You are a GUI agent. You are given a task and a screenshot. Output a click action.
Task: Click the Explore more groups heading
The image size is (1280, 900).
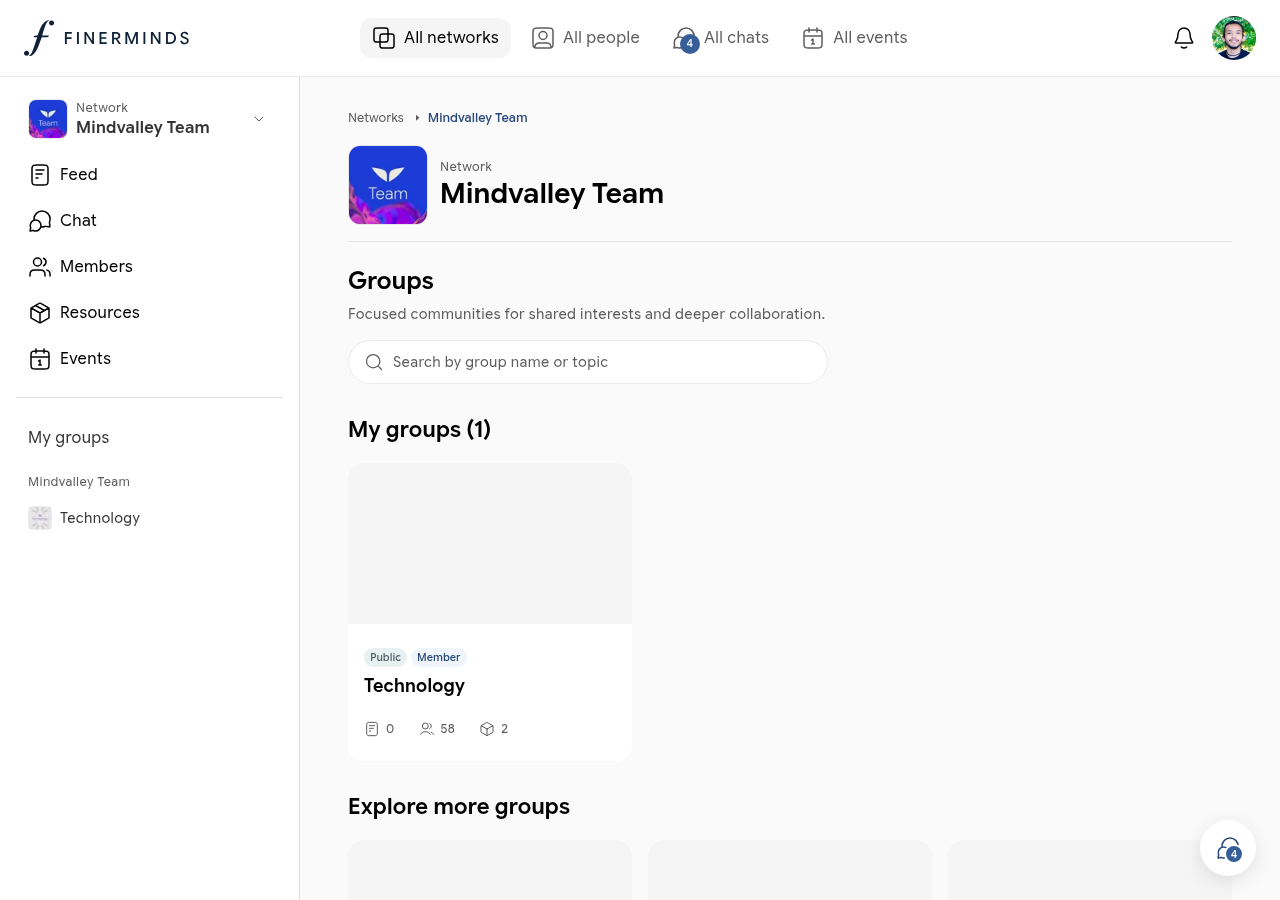pos(459,806)
